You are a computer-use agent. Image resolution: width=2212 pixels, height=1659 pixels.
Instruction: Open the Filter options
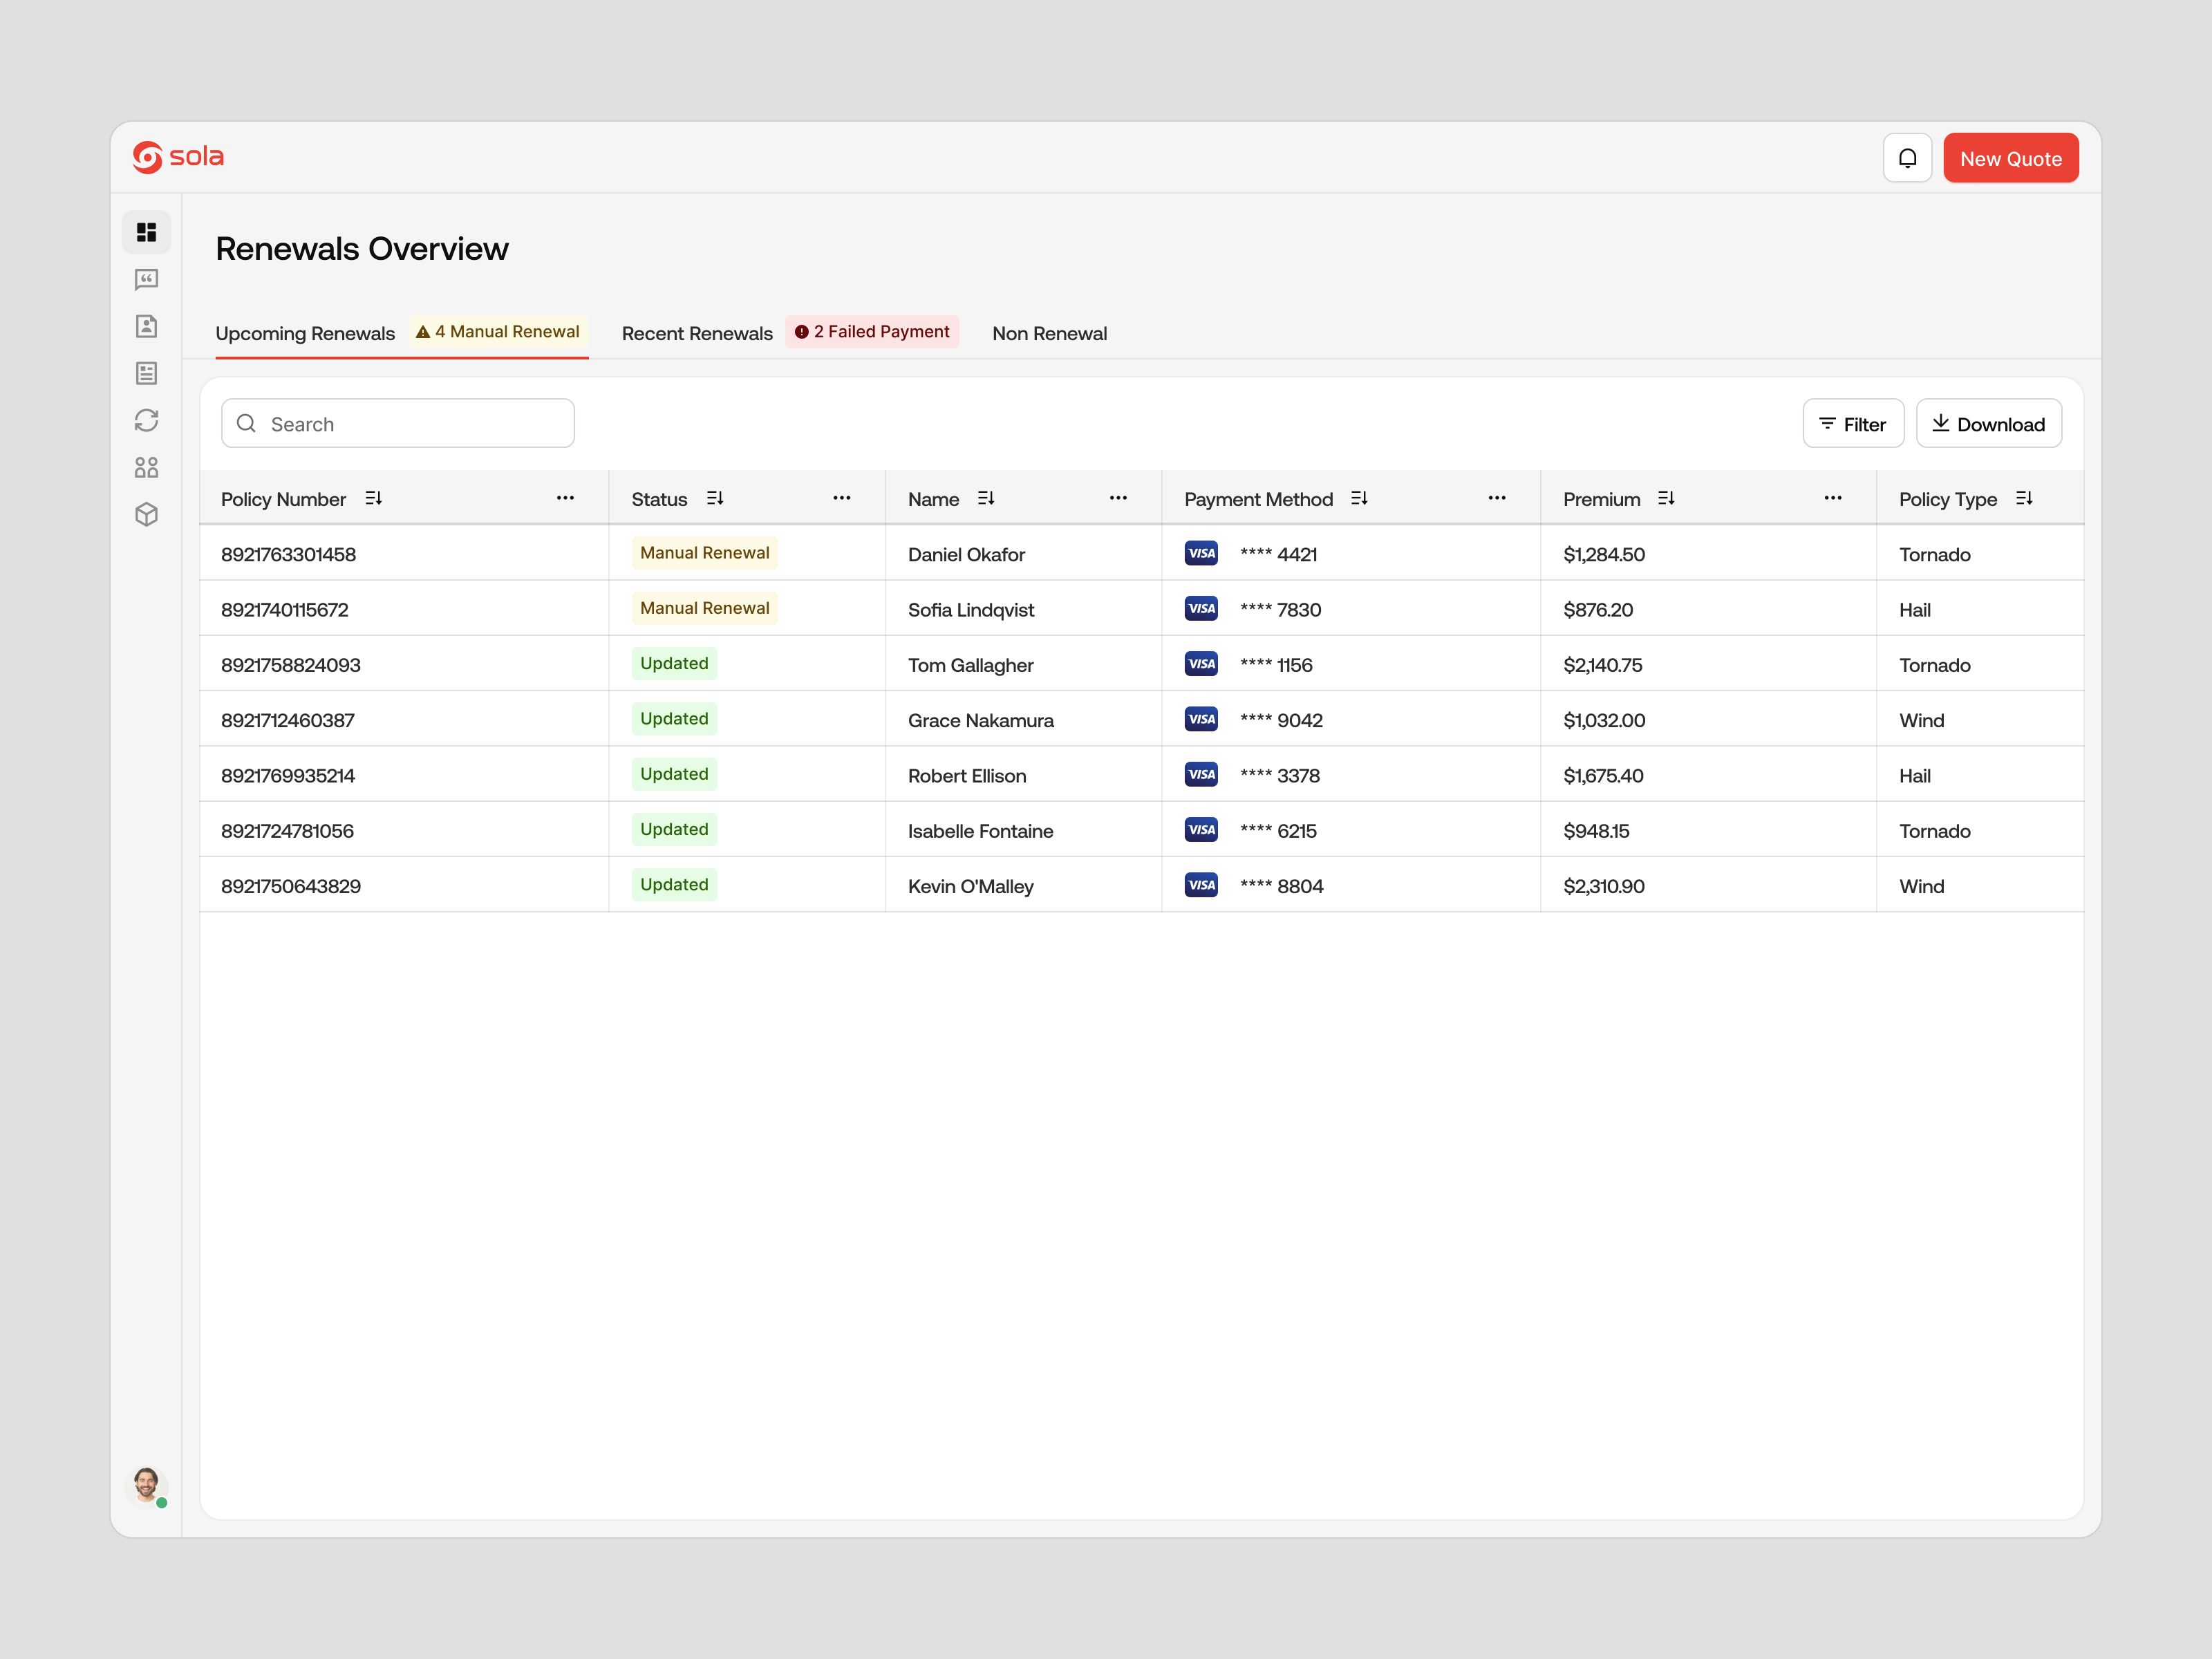coord(1852,424)
